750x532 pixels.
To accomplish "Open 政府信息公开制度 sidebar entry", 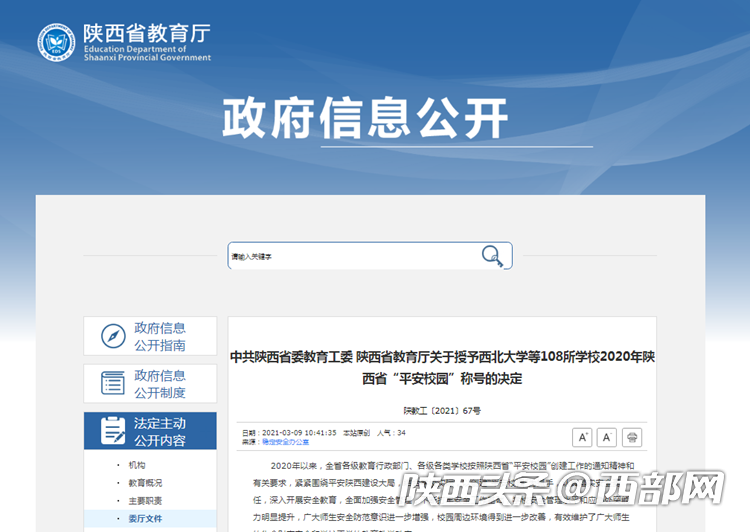I will tap(150, 383).
